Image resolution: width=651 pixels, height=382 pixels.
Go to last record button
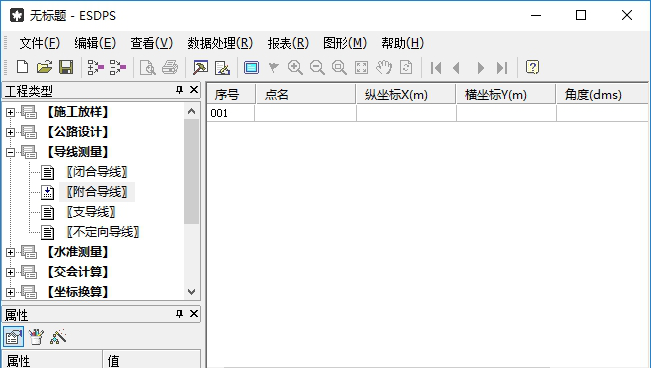[x=502, y=68]
